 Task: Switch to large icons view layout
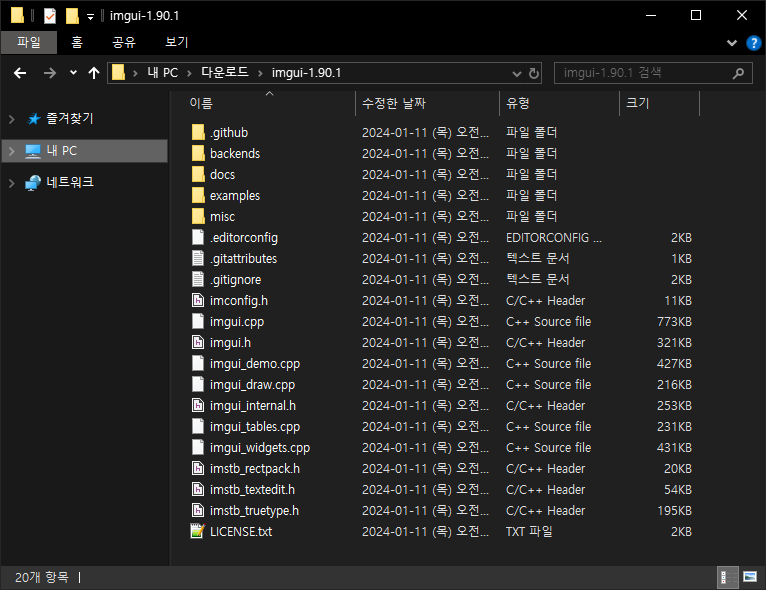[750, 577]
